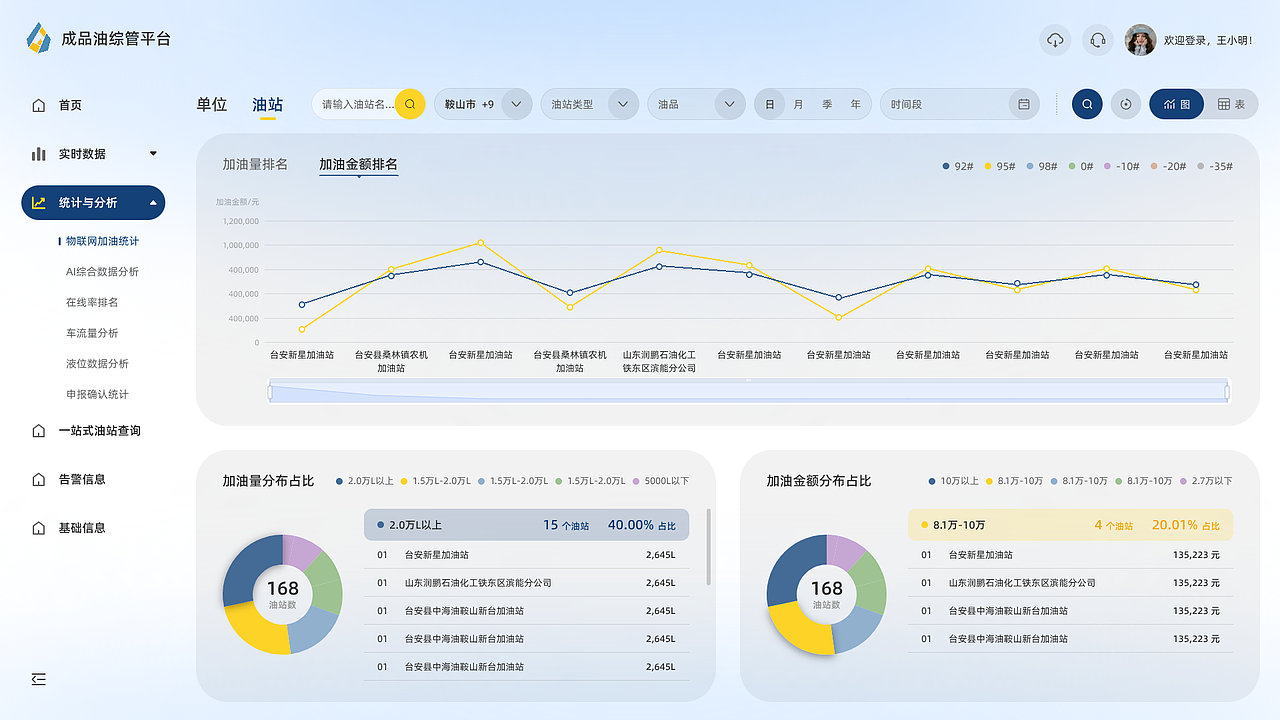Open the cloud download icon in header
Screen dimensions: 1280x720
[1055, 40]
